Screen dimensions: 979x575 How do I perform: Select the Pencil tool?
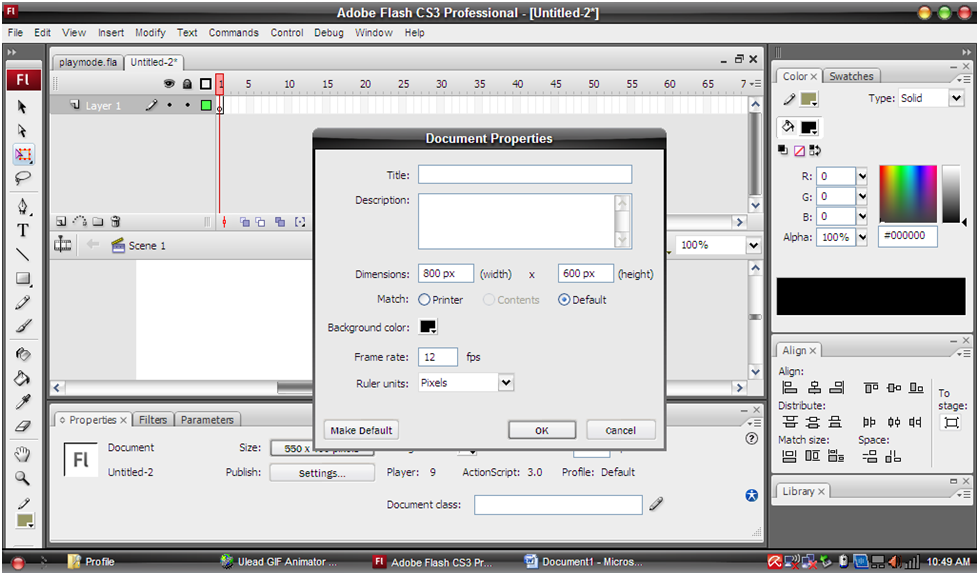pyautogui.click(x=22, y=302)
